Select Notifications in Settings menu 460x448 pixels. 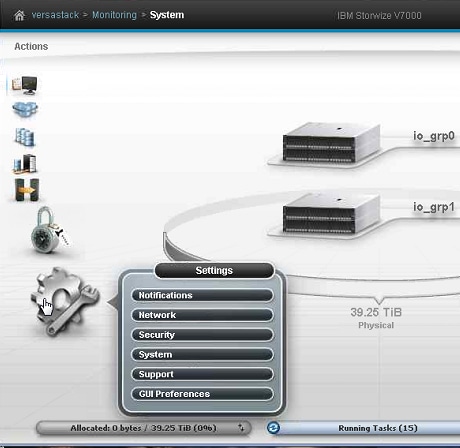coord(202,295)
